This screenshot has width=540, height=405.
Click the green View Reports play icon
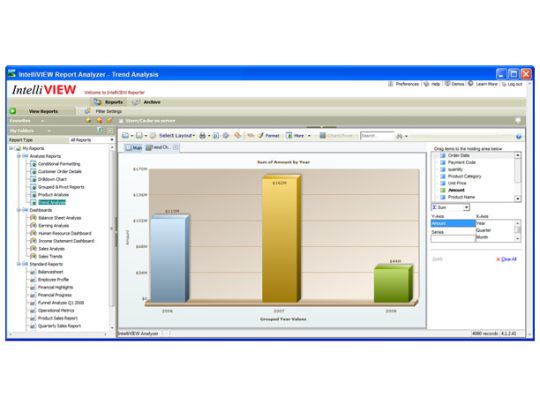pos(13,111)
